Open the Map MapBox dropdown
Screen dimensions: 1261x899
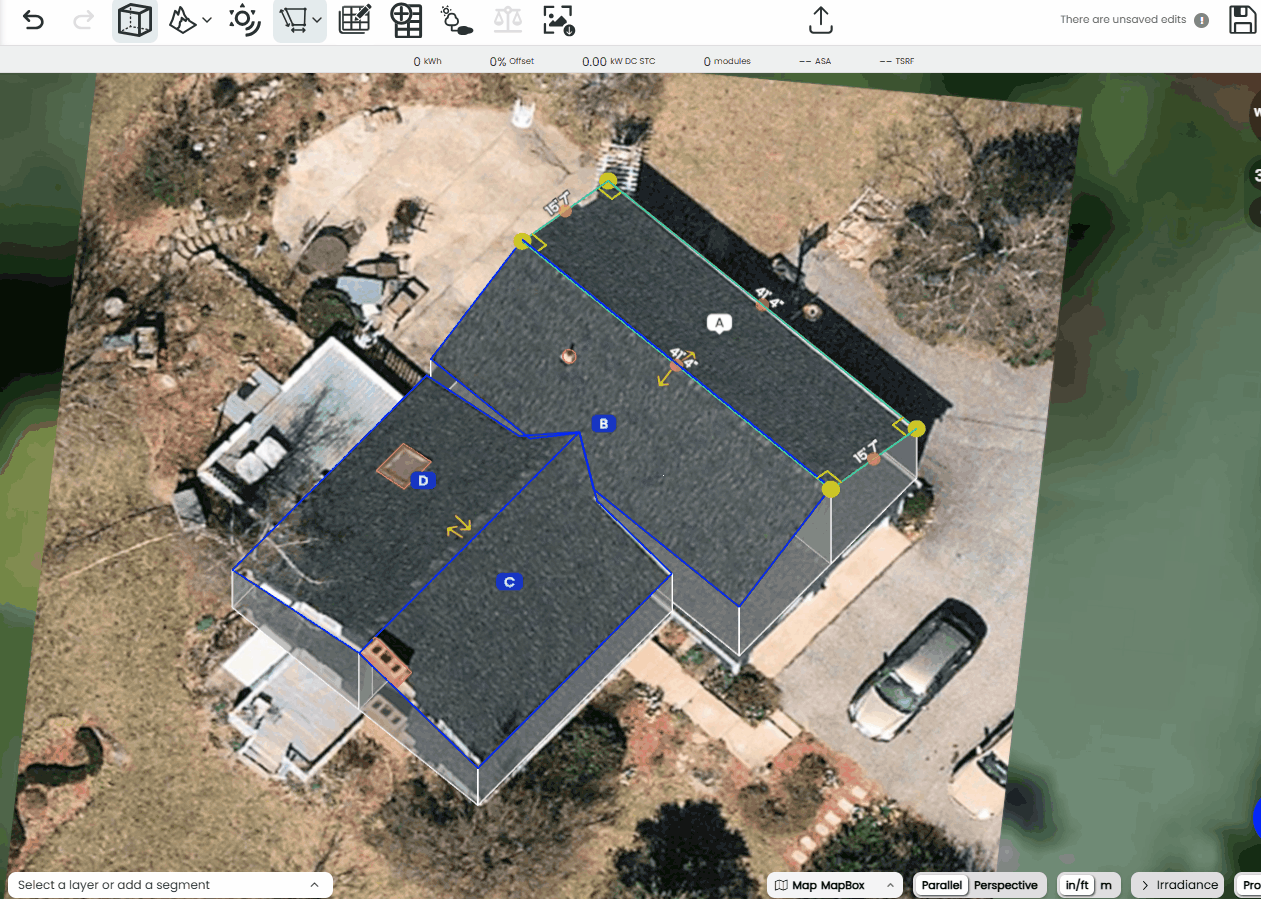click(x=833, y=885)
